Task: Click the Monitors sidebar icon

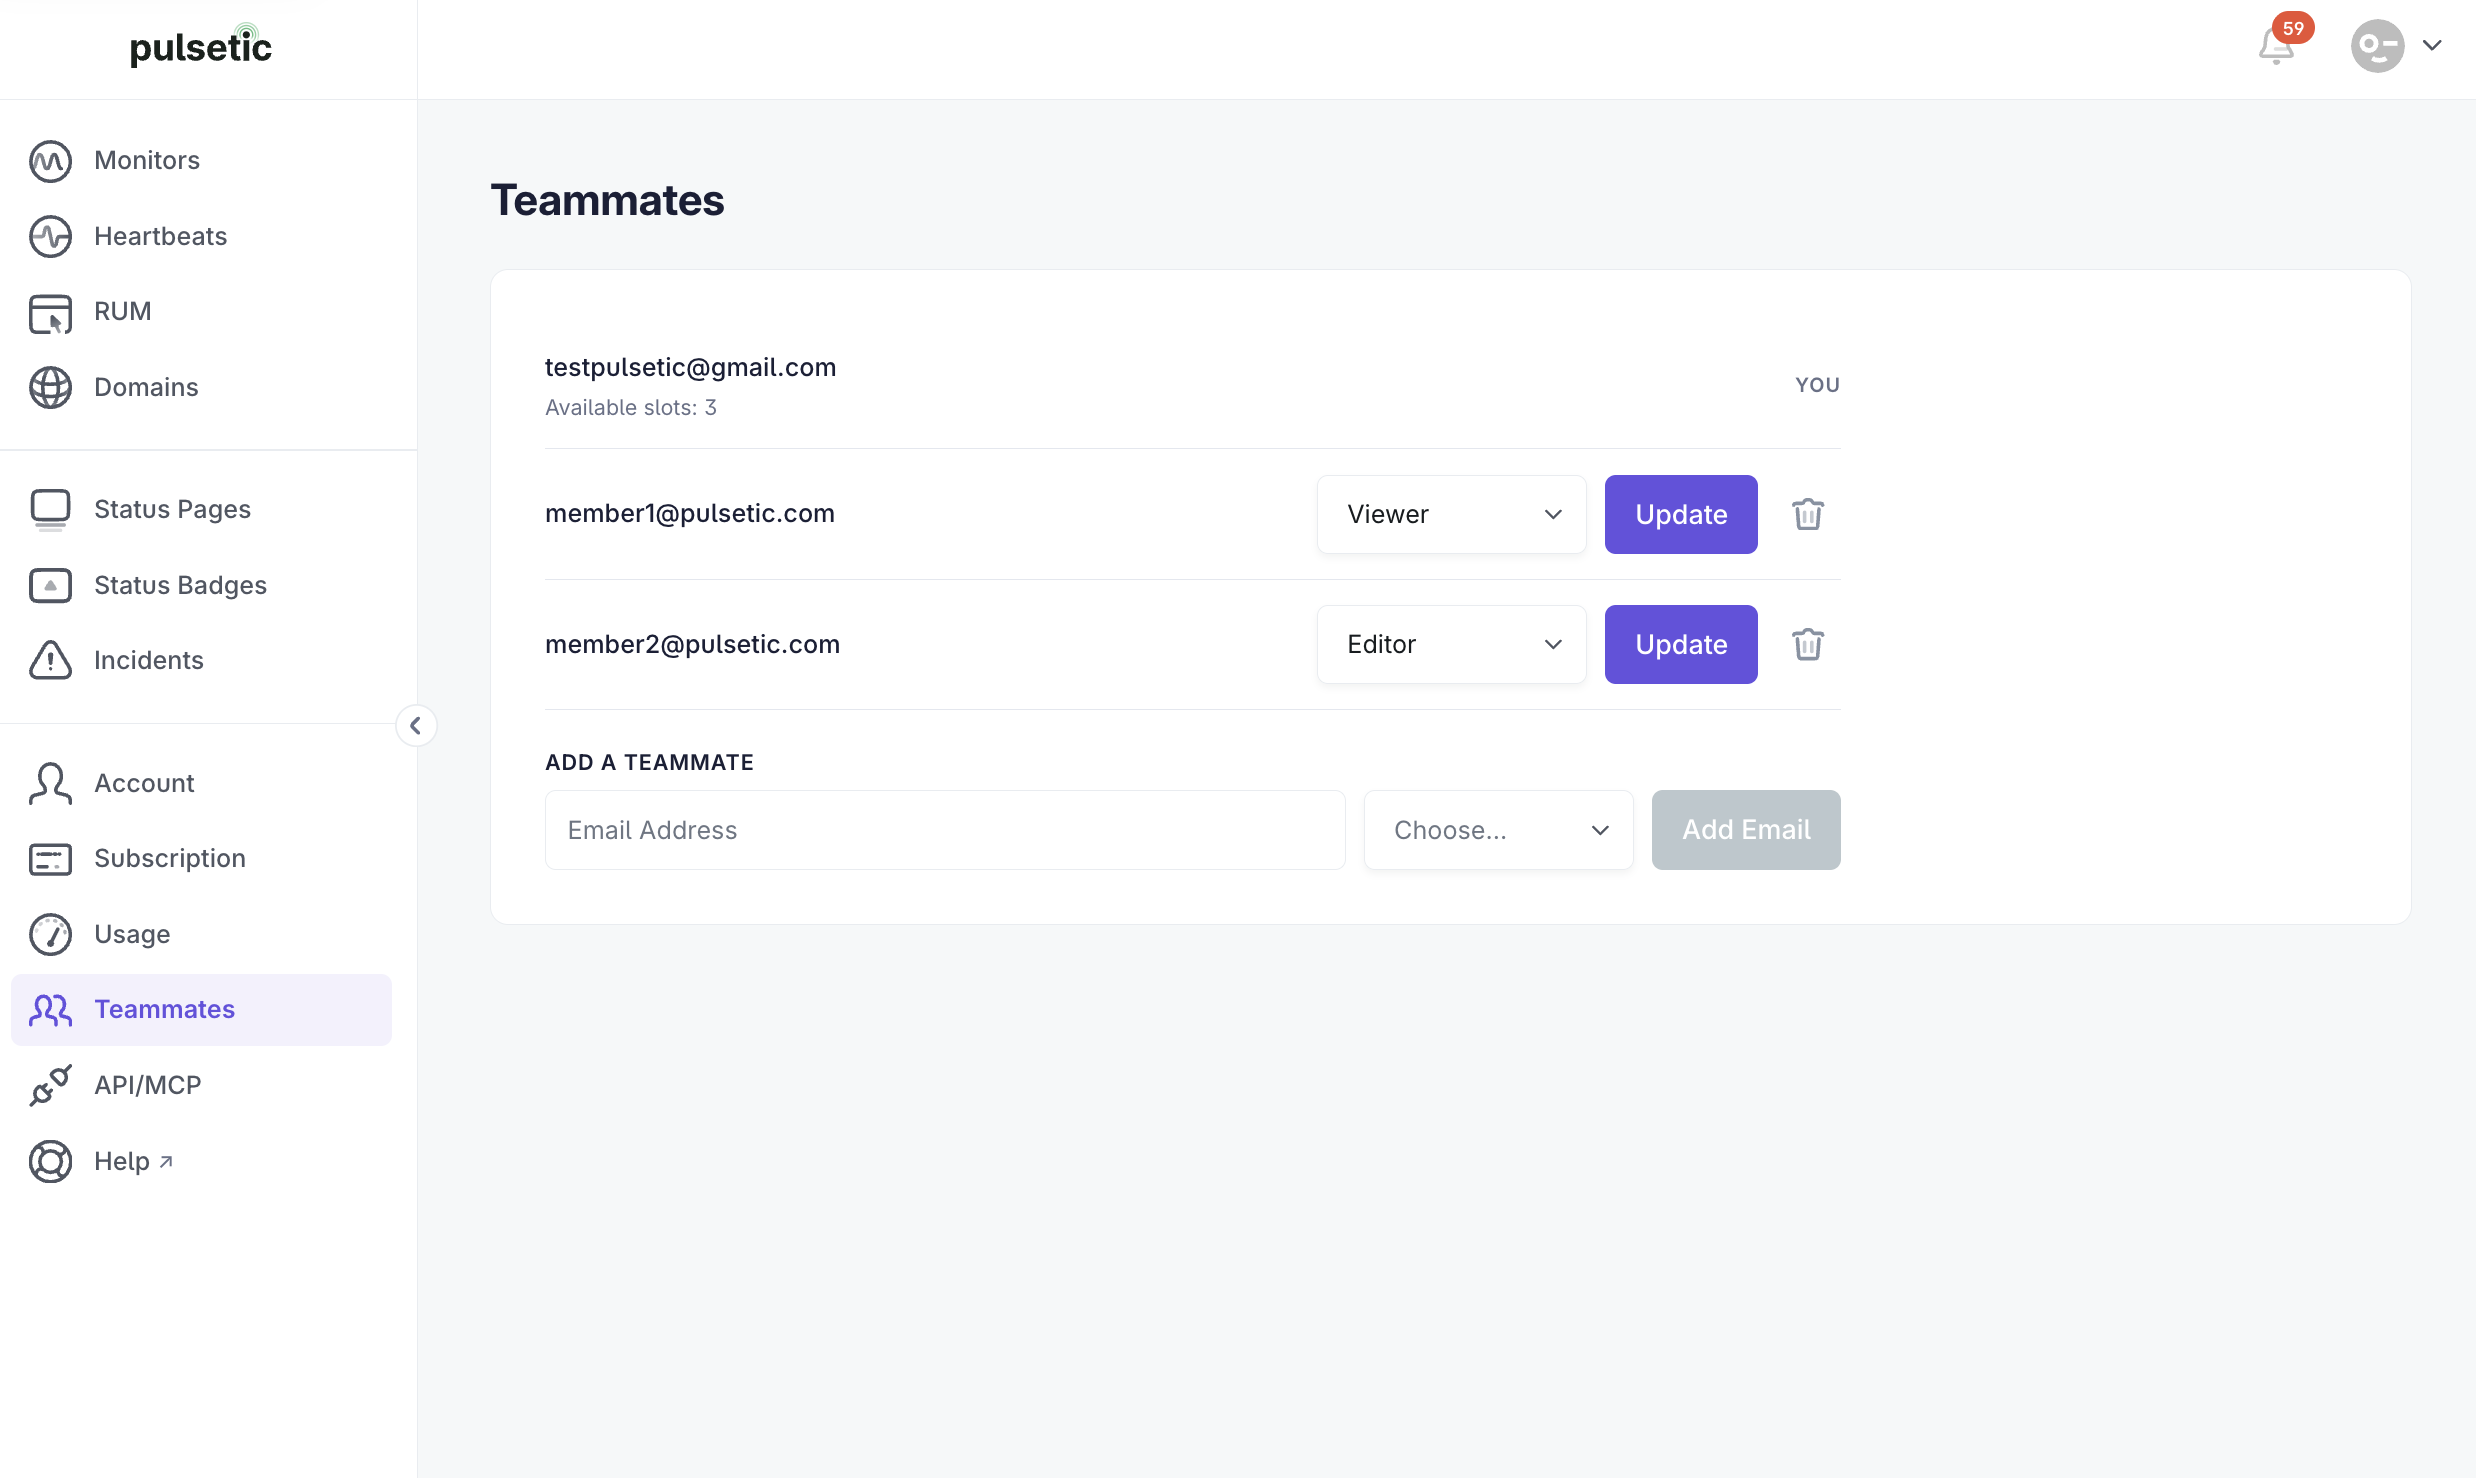Action: click(x=50, y=161)
